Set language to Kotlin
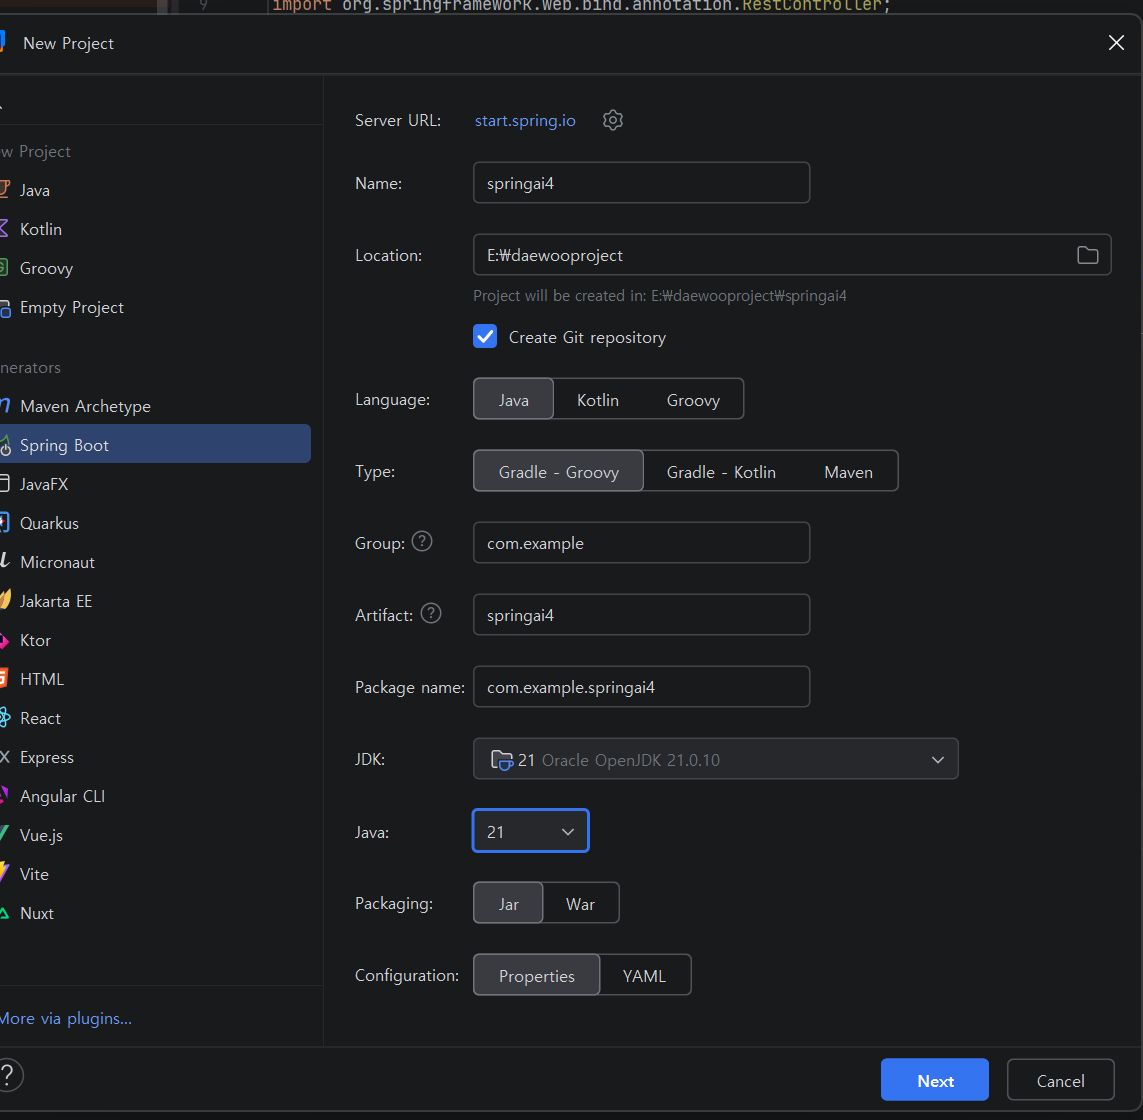Viewport: 1143px width, 1120px height. [598, 400]
